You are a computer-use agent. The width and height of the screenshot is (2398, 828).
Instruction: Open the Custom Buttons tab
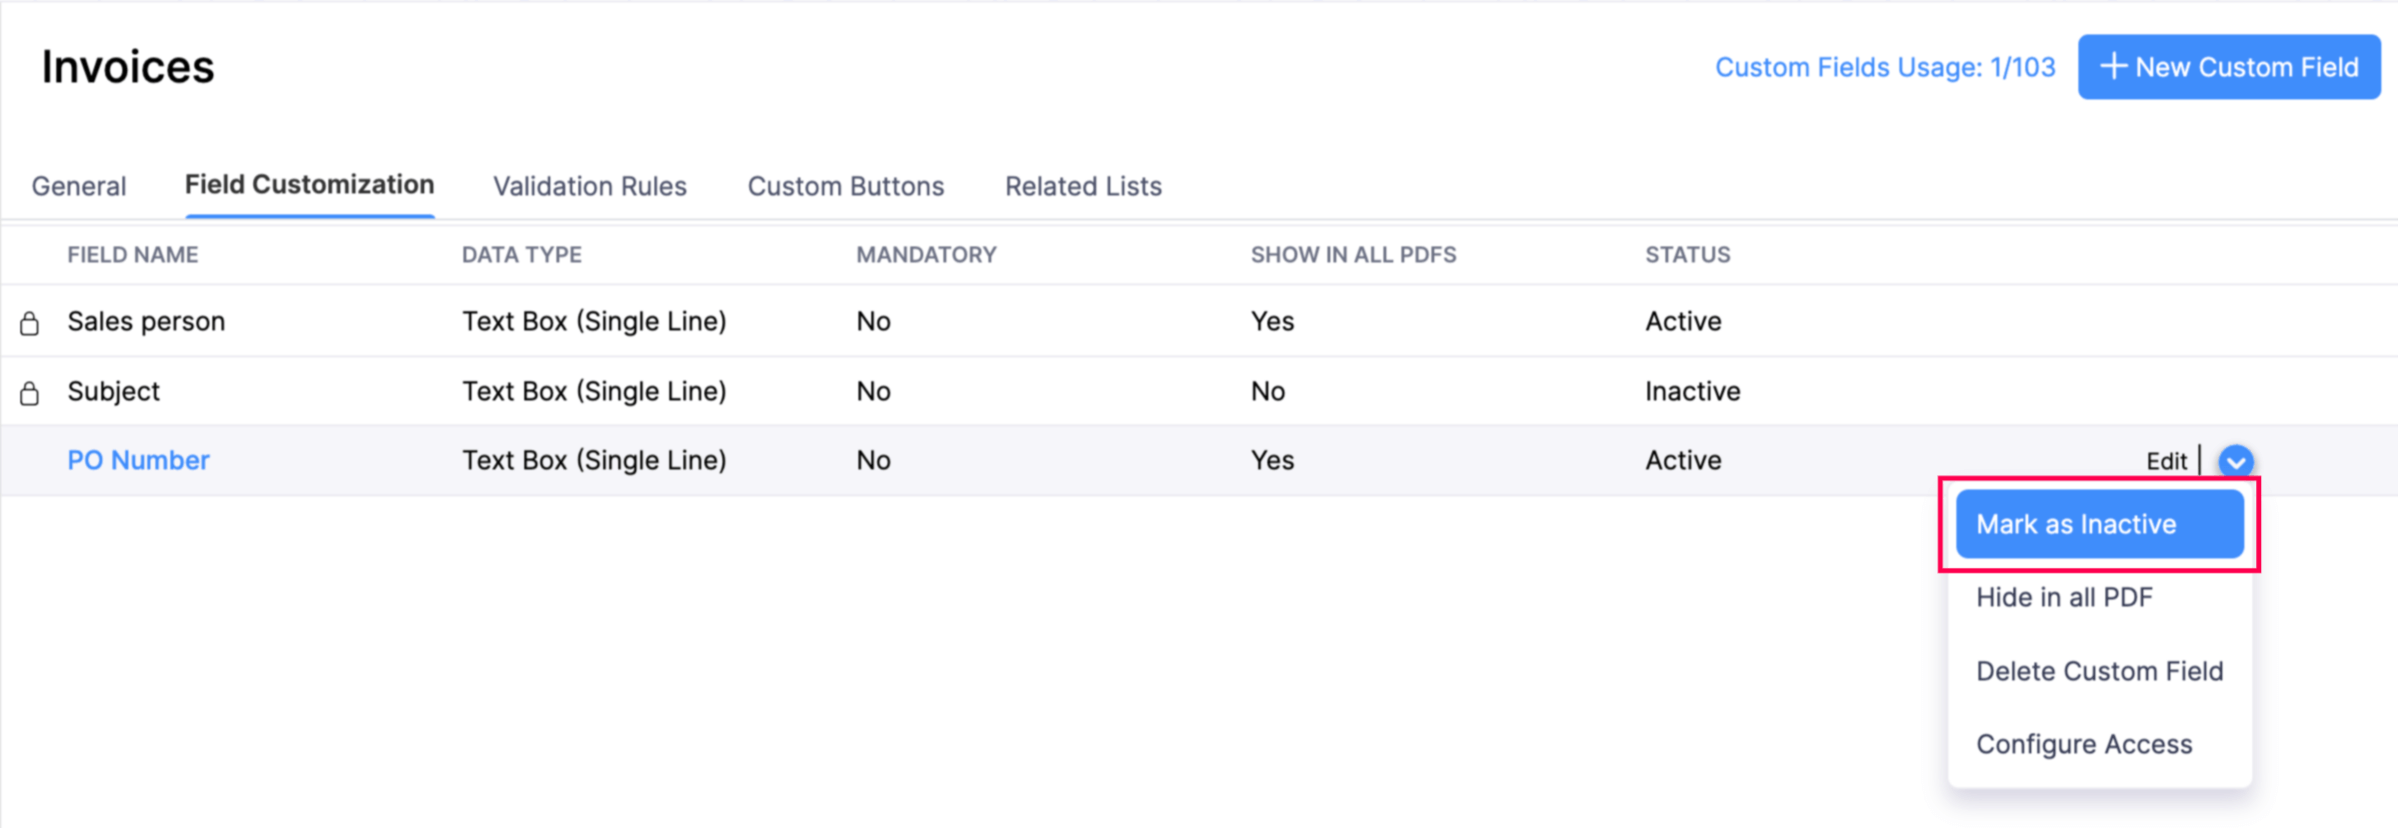click(x=846, y=186)
